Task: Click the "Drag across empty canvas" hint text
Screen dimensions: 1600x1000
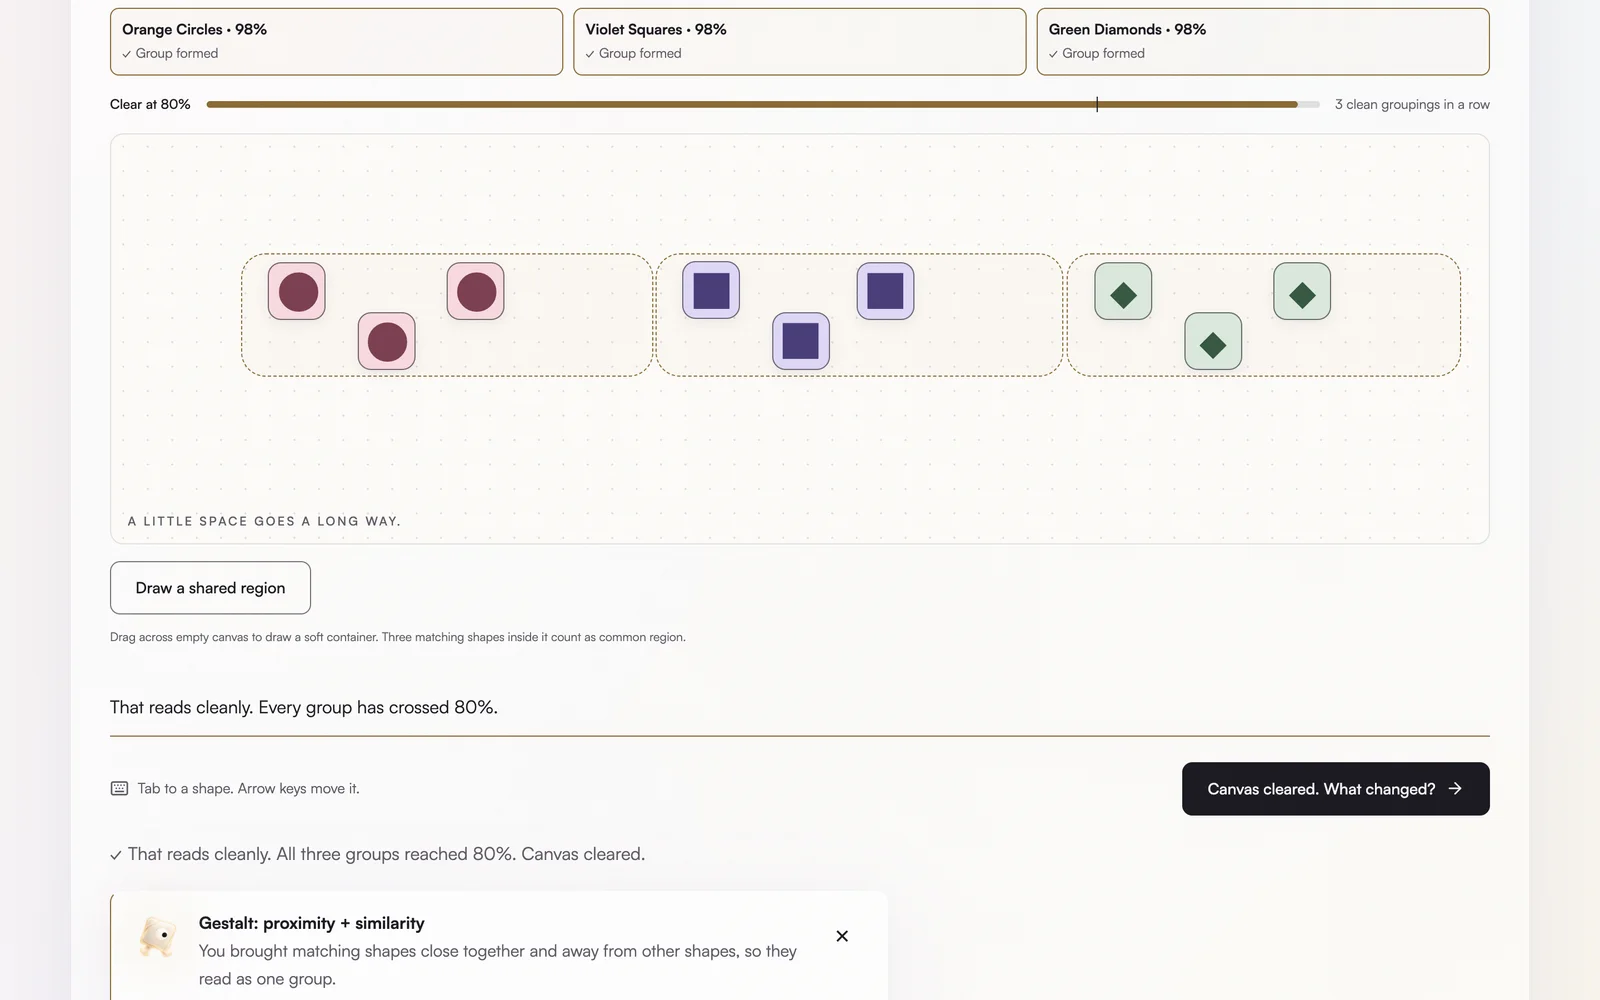Action: click(398, 637)
